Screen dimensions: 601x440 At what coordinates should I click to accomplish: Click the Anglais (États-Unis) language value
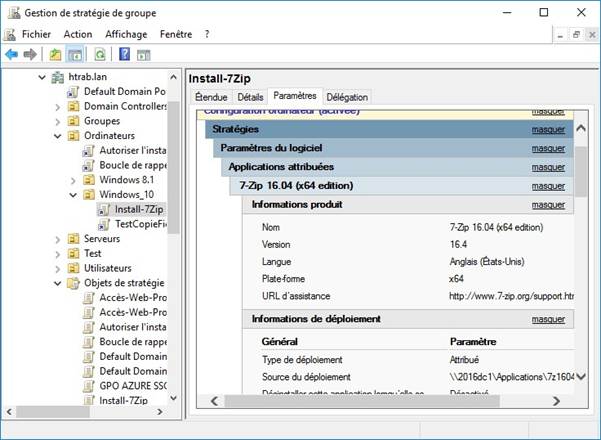point(487,262)
